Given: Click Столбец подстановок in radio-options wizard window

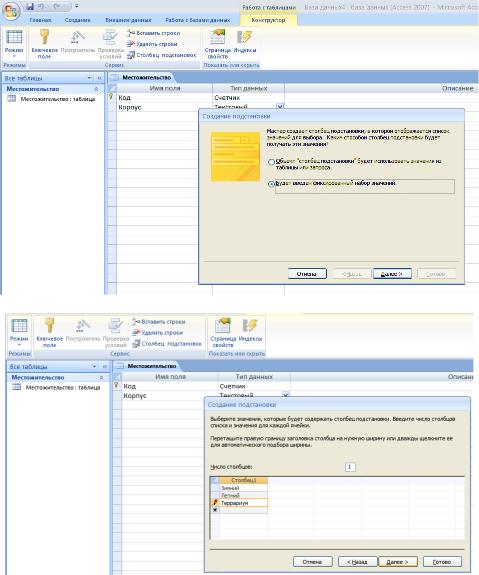Looking at the screenshot, I should (x=161, y=55).
